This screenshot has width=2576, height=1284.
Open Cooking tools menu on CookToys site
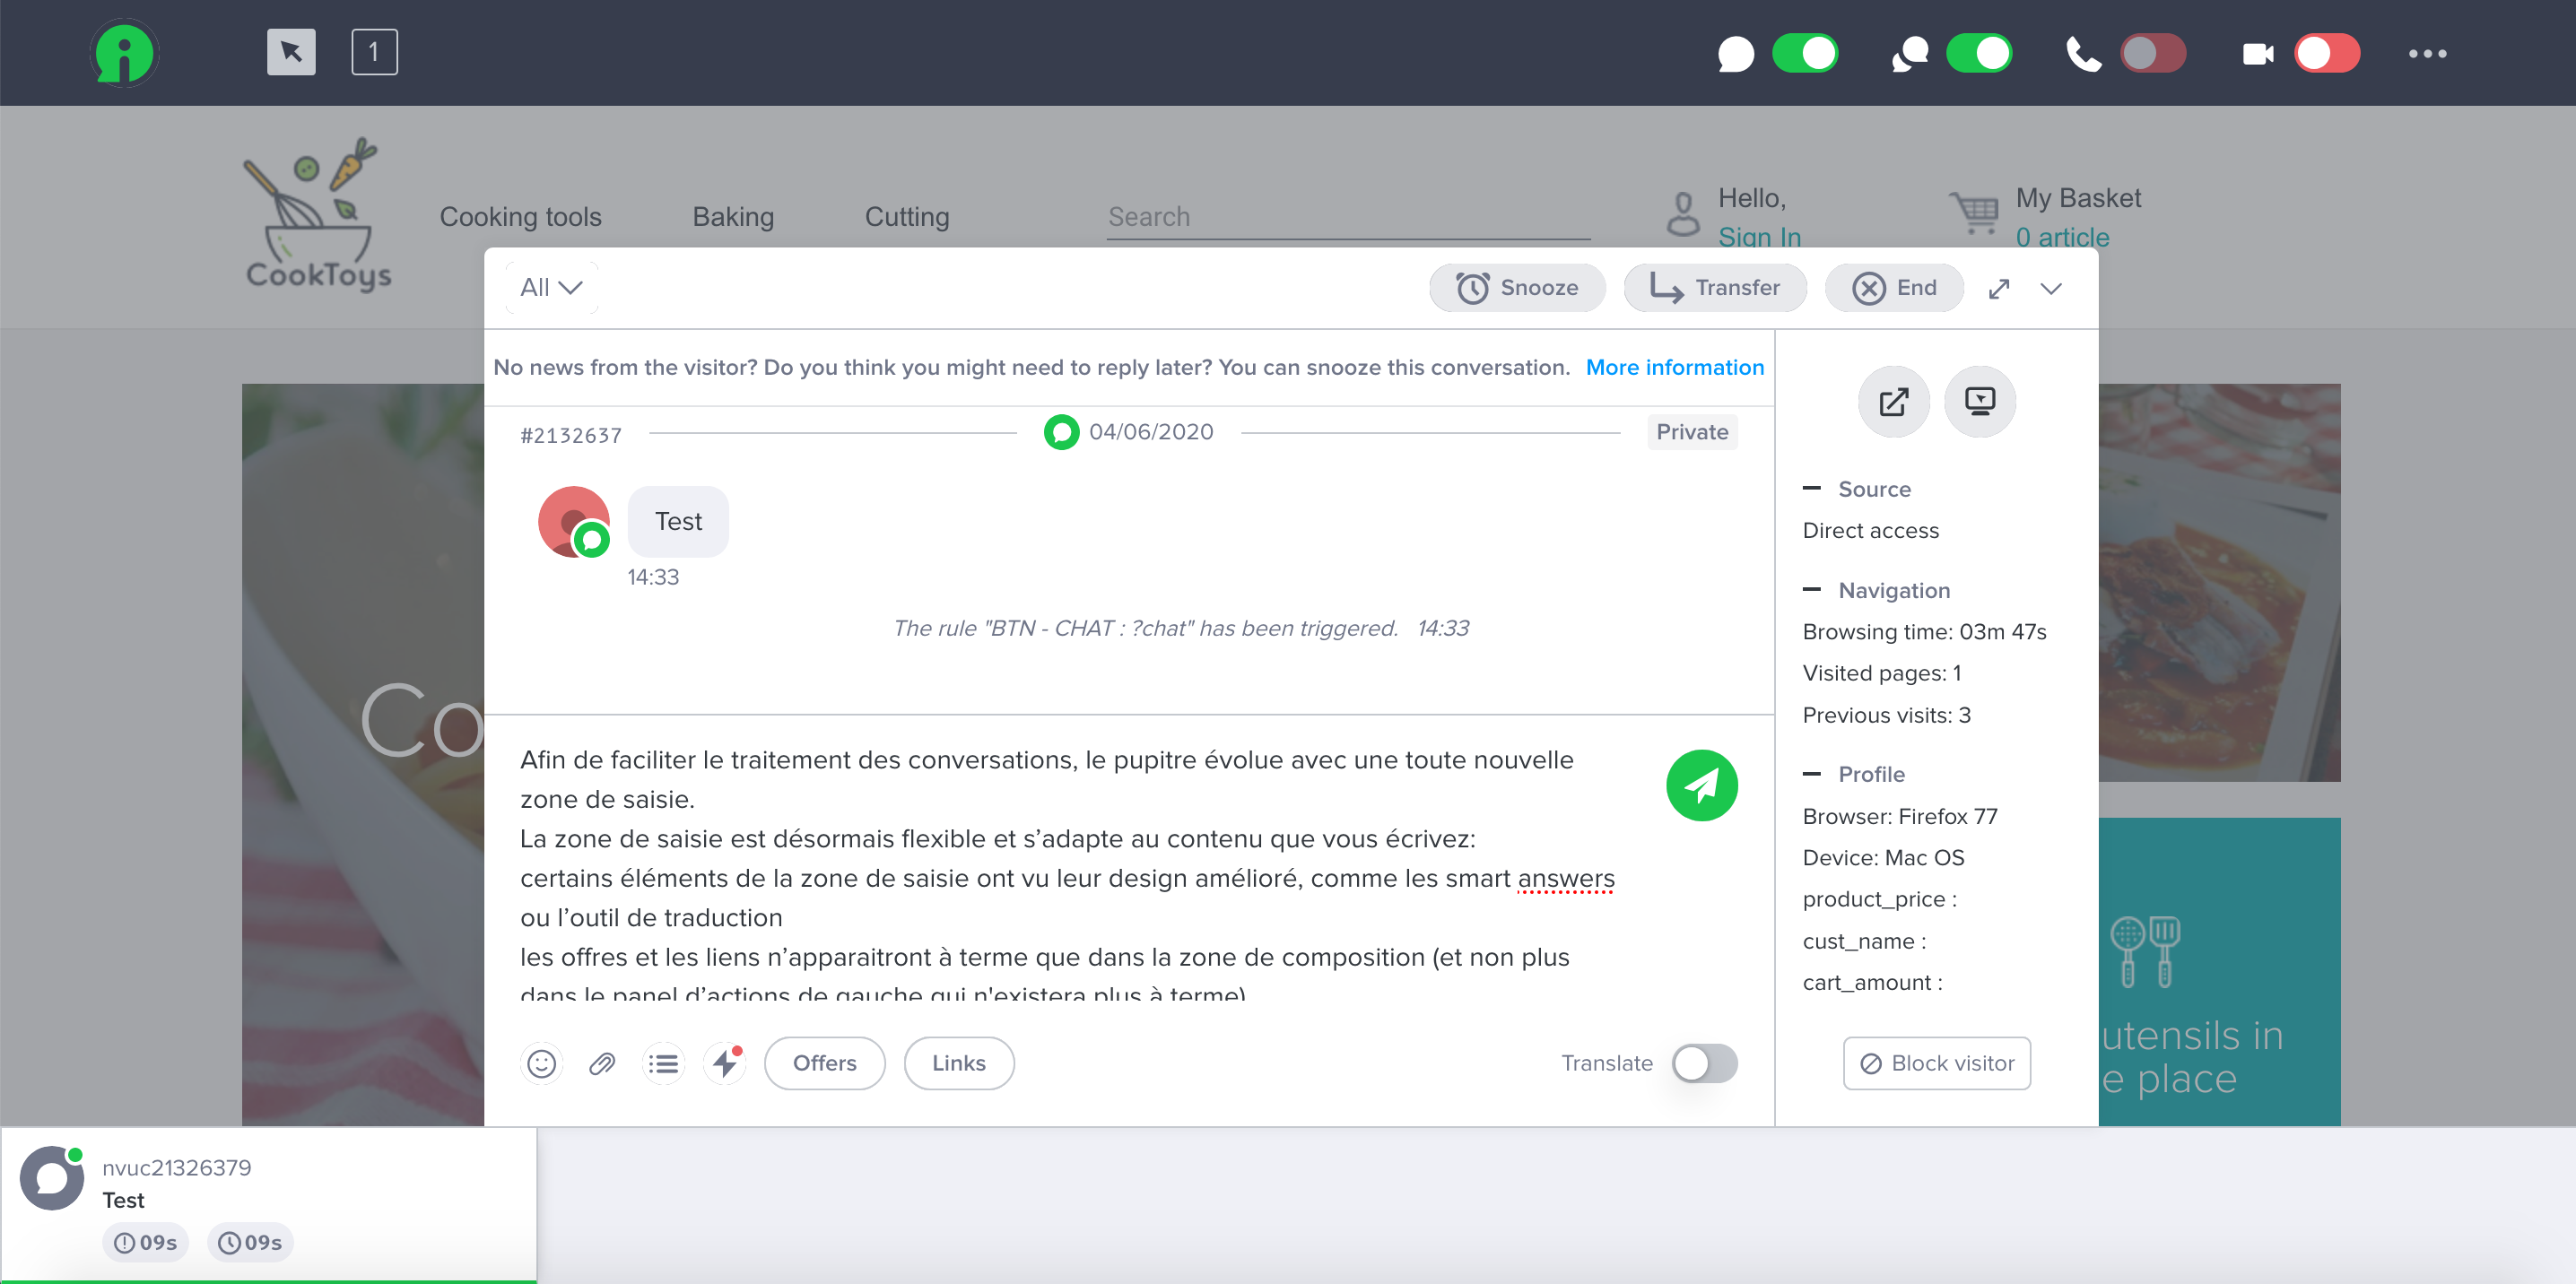[x=521, y=217]
